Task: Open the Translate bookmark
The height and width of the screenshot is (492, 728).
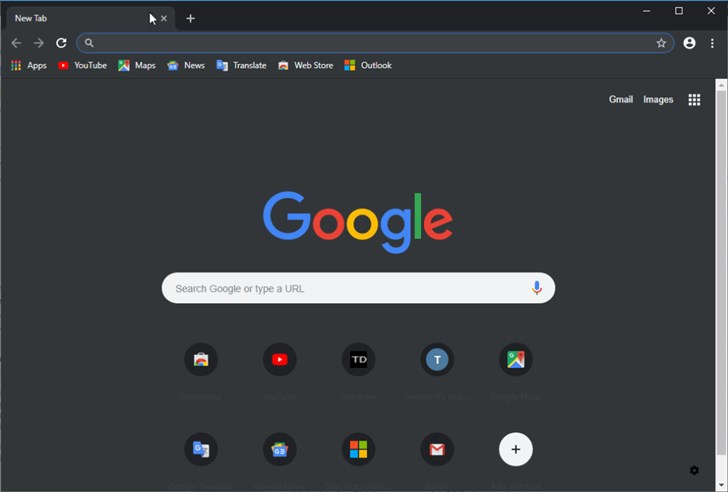Action: pyautogui.click(x=241, y=65)
